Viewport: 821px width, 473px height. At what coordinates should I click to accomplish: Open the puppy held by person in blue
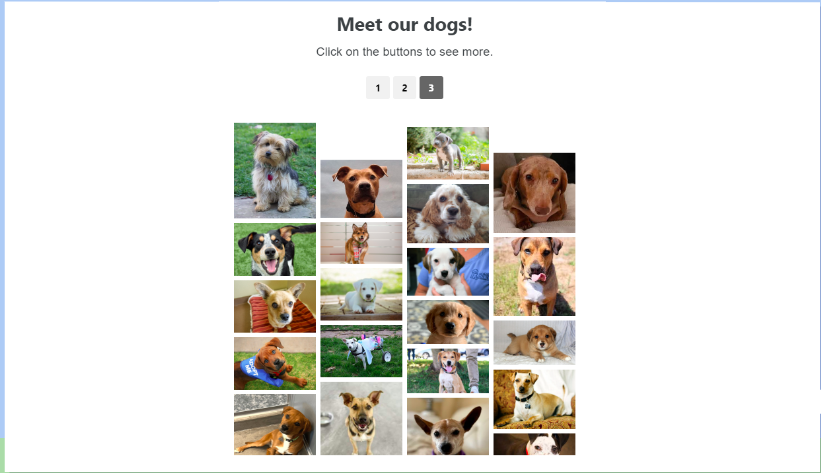pyautogui.click(x=448, y=272)
